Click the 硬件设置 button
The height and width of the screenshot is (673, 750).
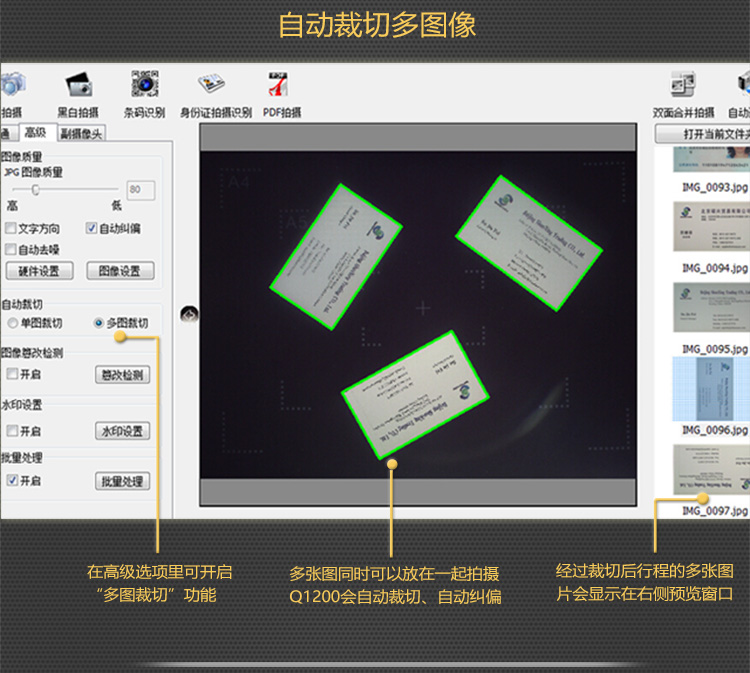[x=39, y=271]
